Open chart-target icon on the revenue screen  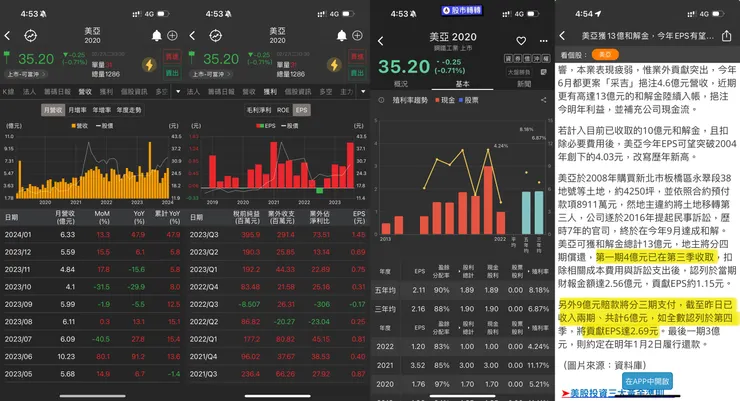[x=31, y=35]
